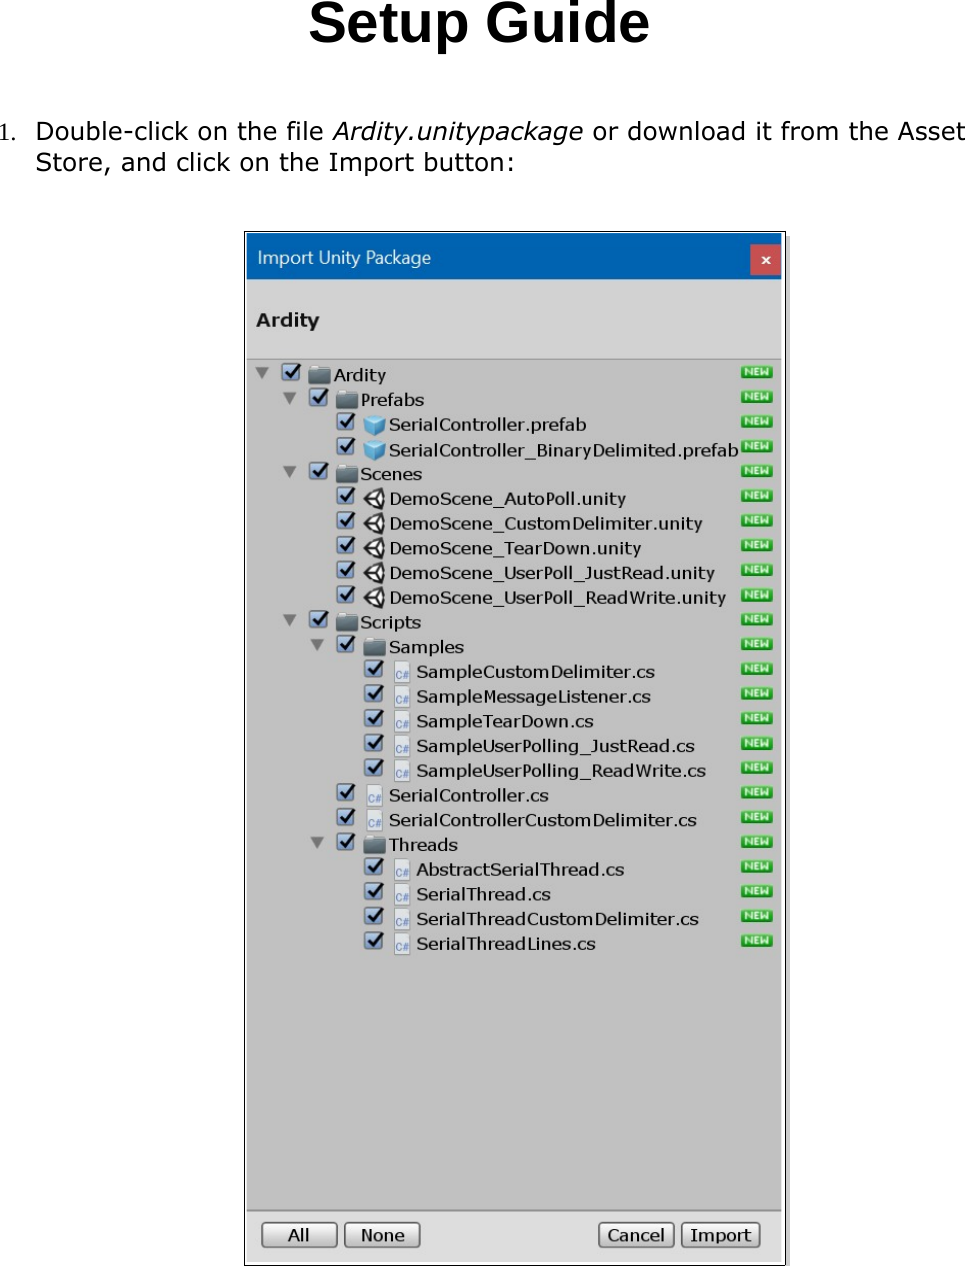The image size is (965, 1266).
Task: Uncheck the SampleMessageListener.cs checkbox
Action: [x=374, y=694]
